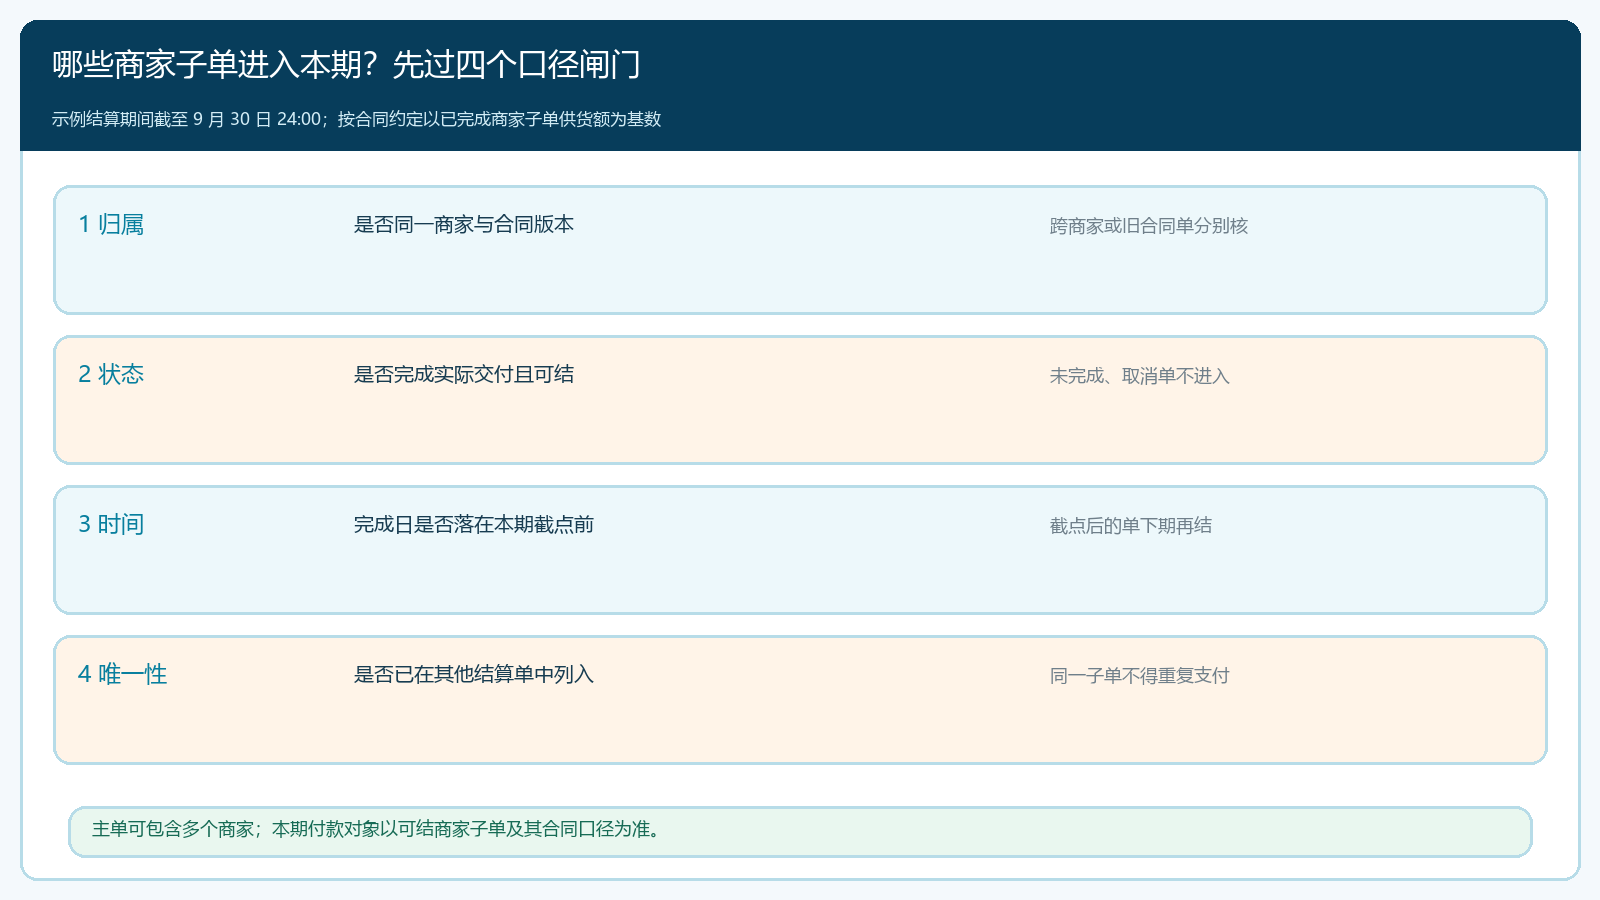Click the note 跨商家或旧合同单分别核
1600x900 pixels.
[x=1149, y=226]
